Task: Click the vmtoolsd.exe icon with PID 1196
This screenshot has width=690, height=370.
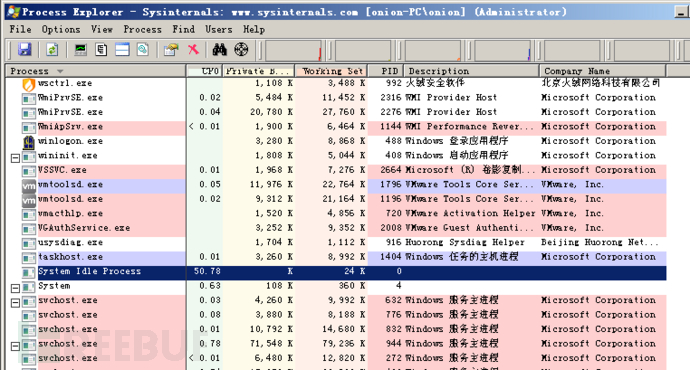Action: click(29, 200)
